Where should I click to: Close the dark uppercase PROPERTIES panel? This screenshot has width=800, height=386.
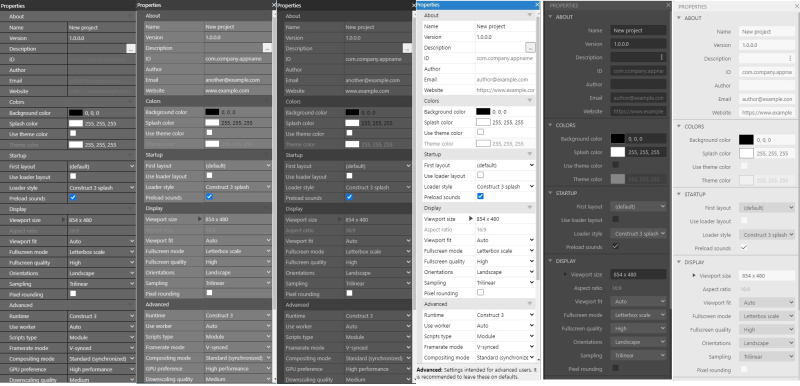[x=668, y=5]
